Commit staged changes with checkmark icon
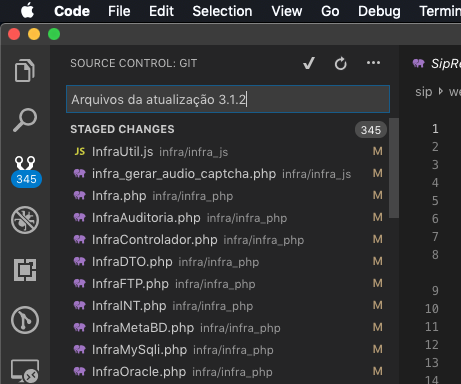The height and width of the screenshot is (384, 461). tap(309, 63)
